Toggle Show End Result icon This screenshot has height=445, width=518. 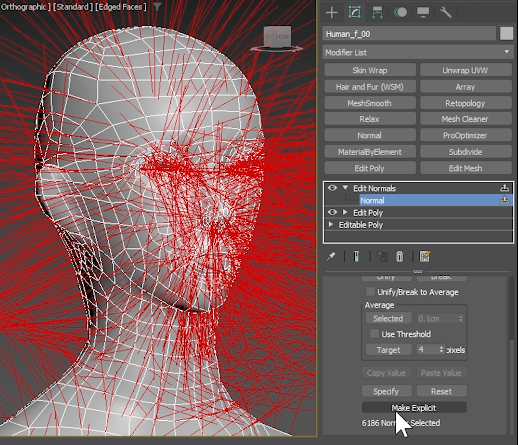click(x=356, y=256)
